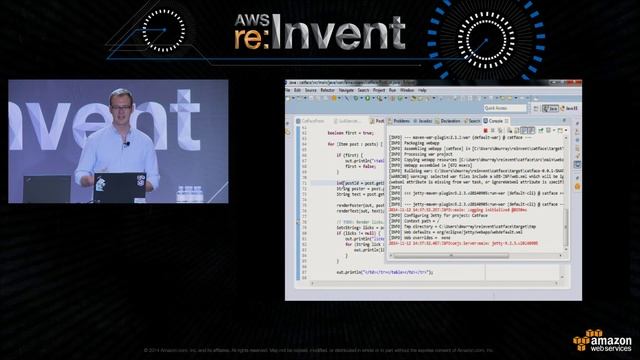640x360 pixels.
Task: Click the Quick Access search field
Action: coord(505,108)
